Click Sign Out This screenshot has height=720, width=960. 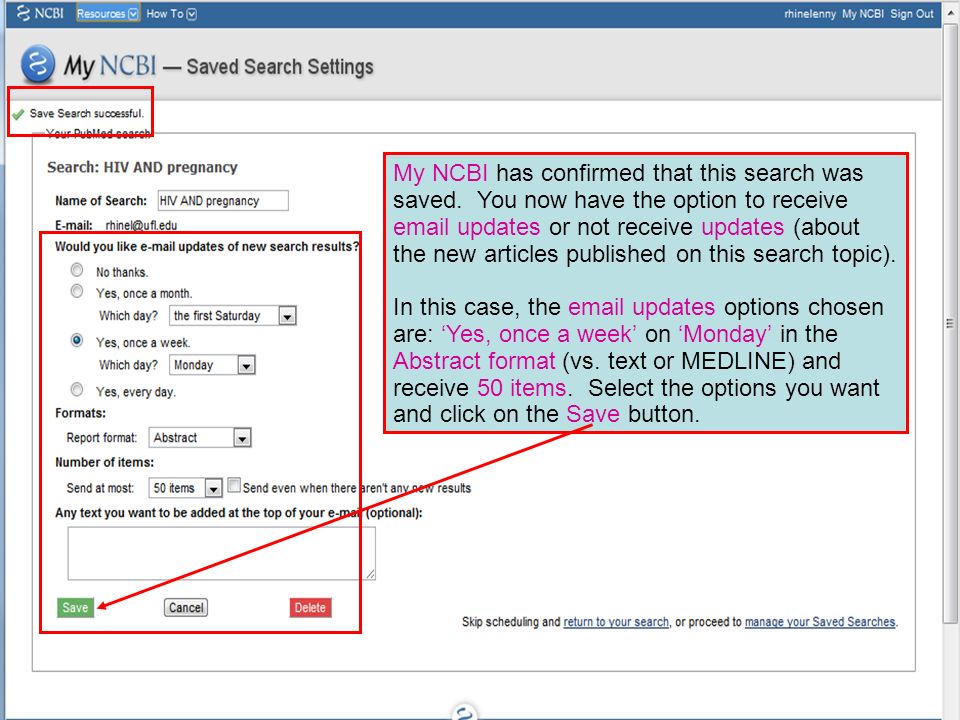(x=912, y=13)
